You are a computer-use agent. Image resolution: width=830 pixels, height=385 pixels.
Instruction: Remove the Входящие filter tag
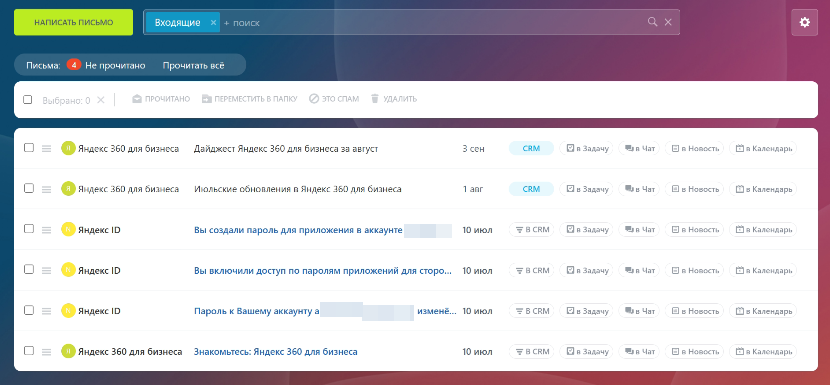[x=213, y=22]
